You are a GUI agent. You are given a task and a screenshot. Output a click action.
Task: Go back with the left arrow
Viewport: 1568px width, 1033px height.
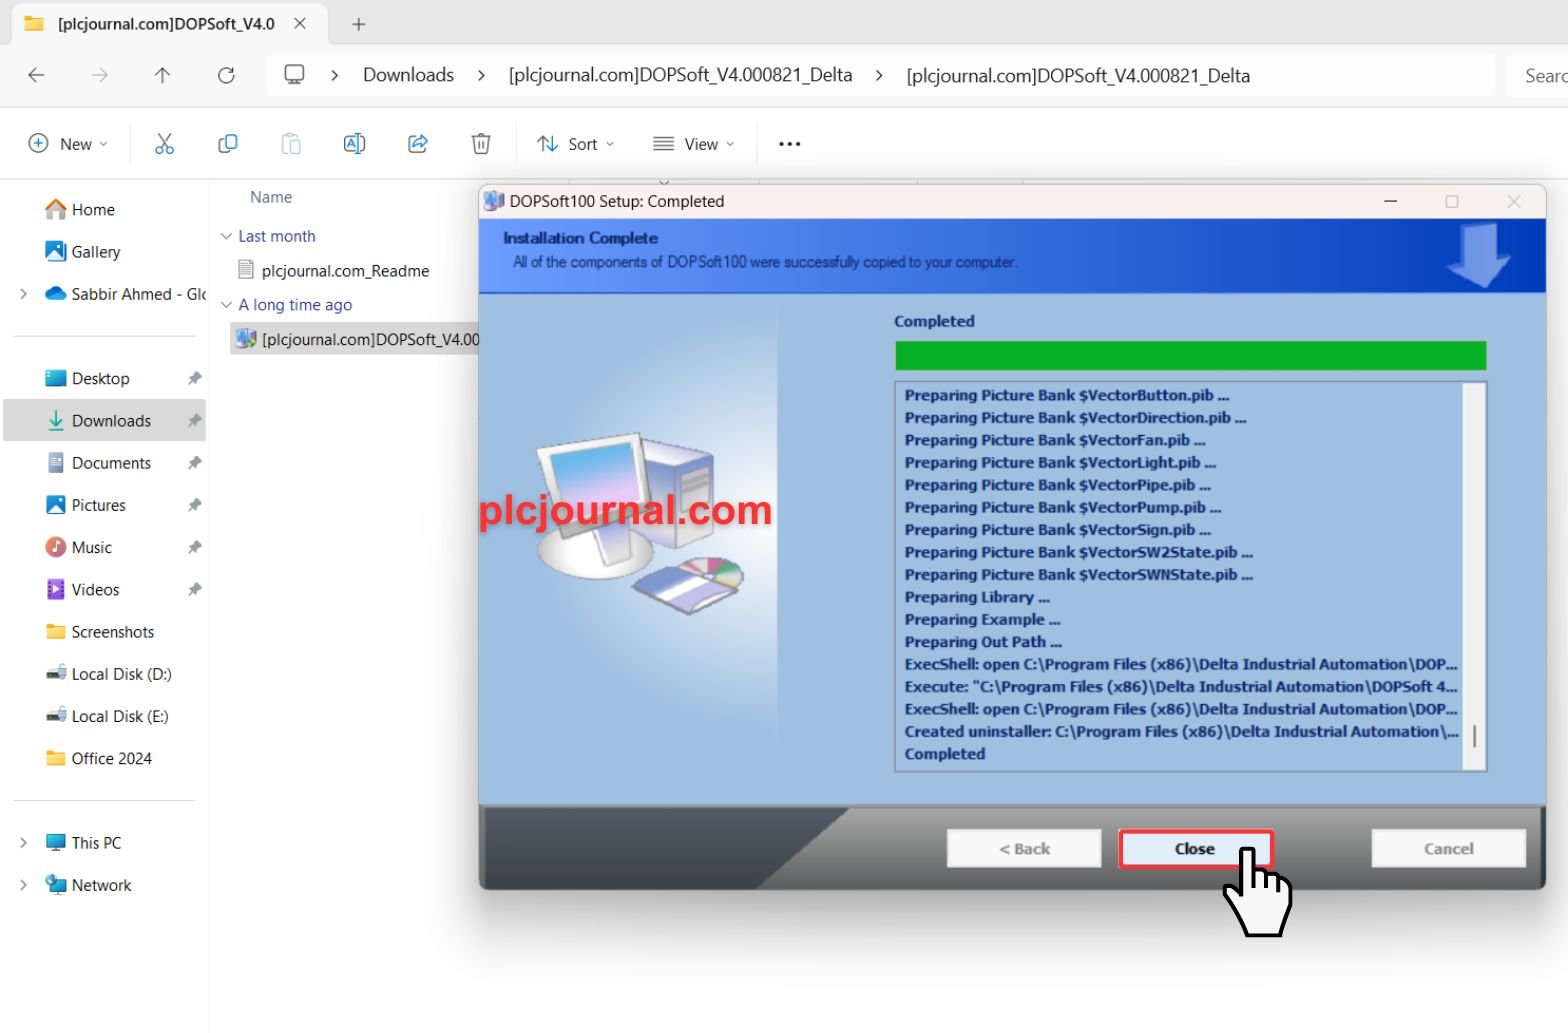coord(36,75)
